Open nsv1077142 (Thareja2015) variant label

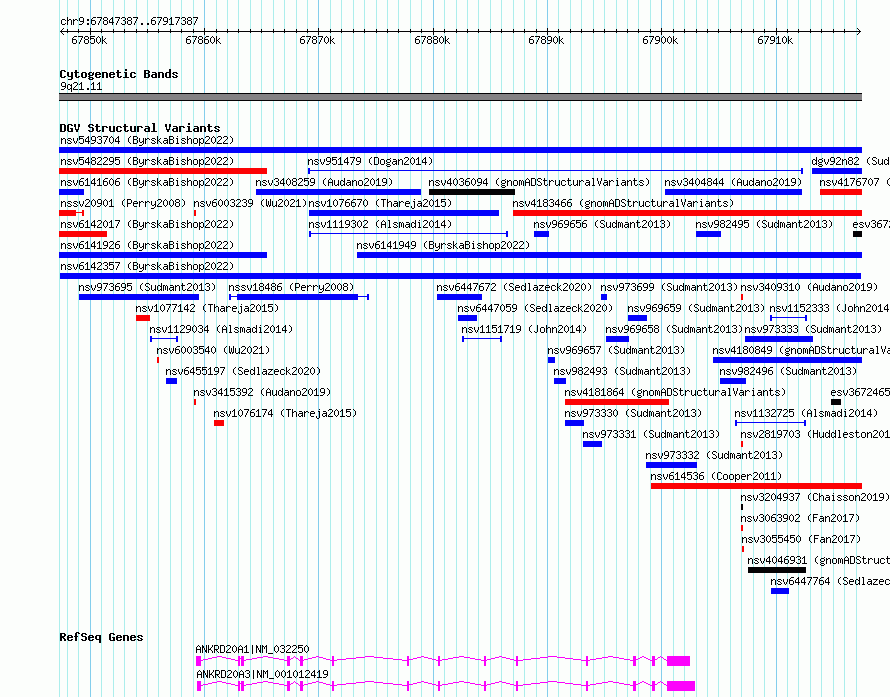[x=207, y=308]
